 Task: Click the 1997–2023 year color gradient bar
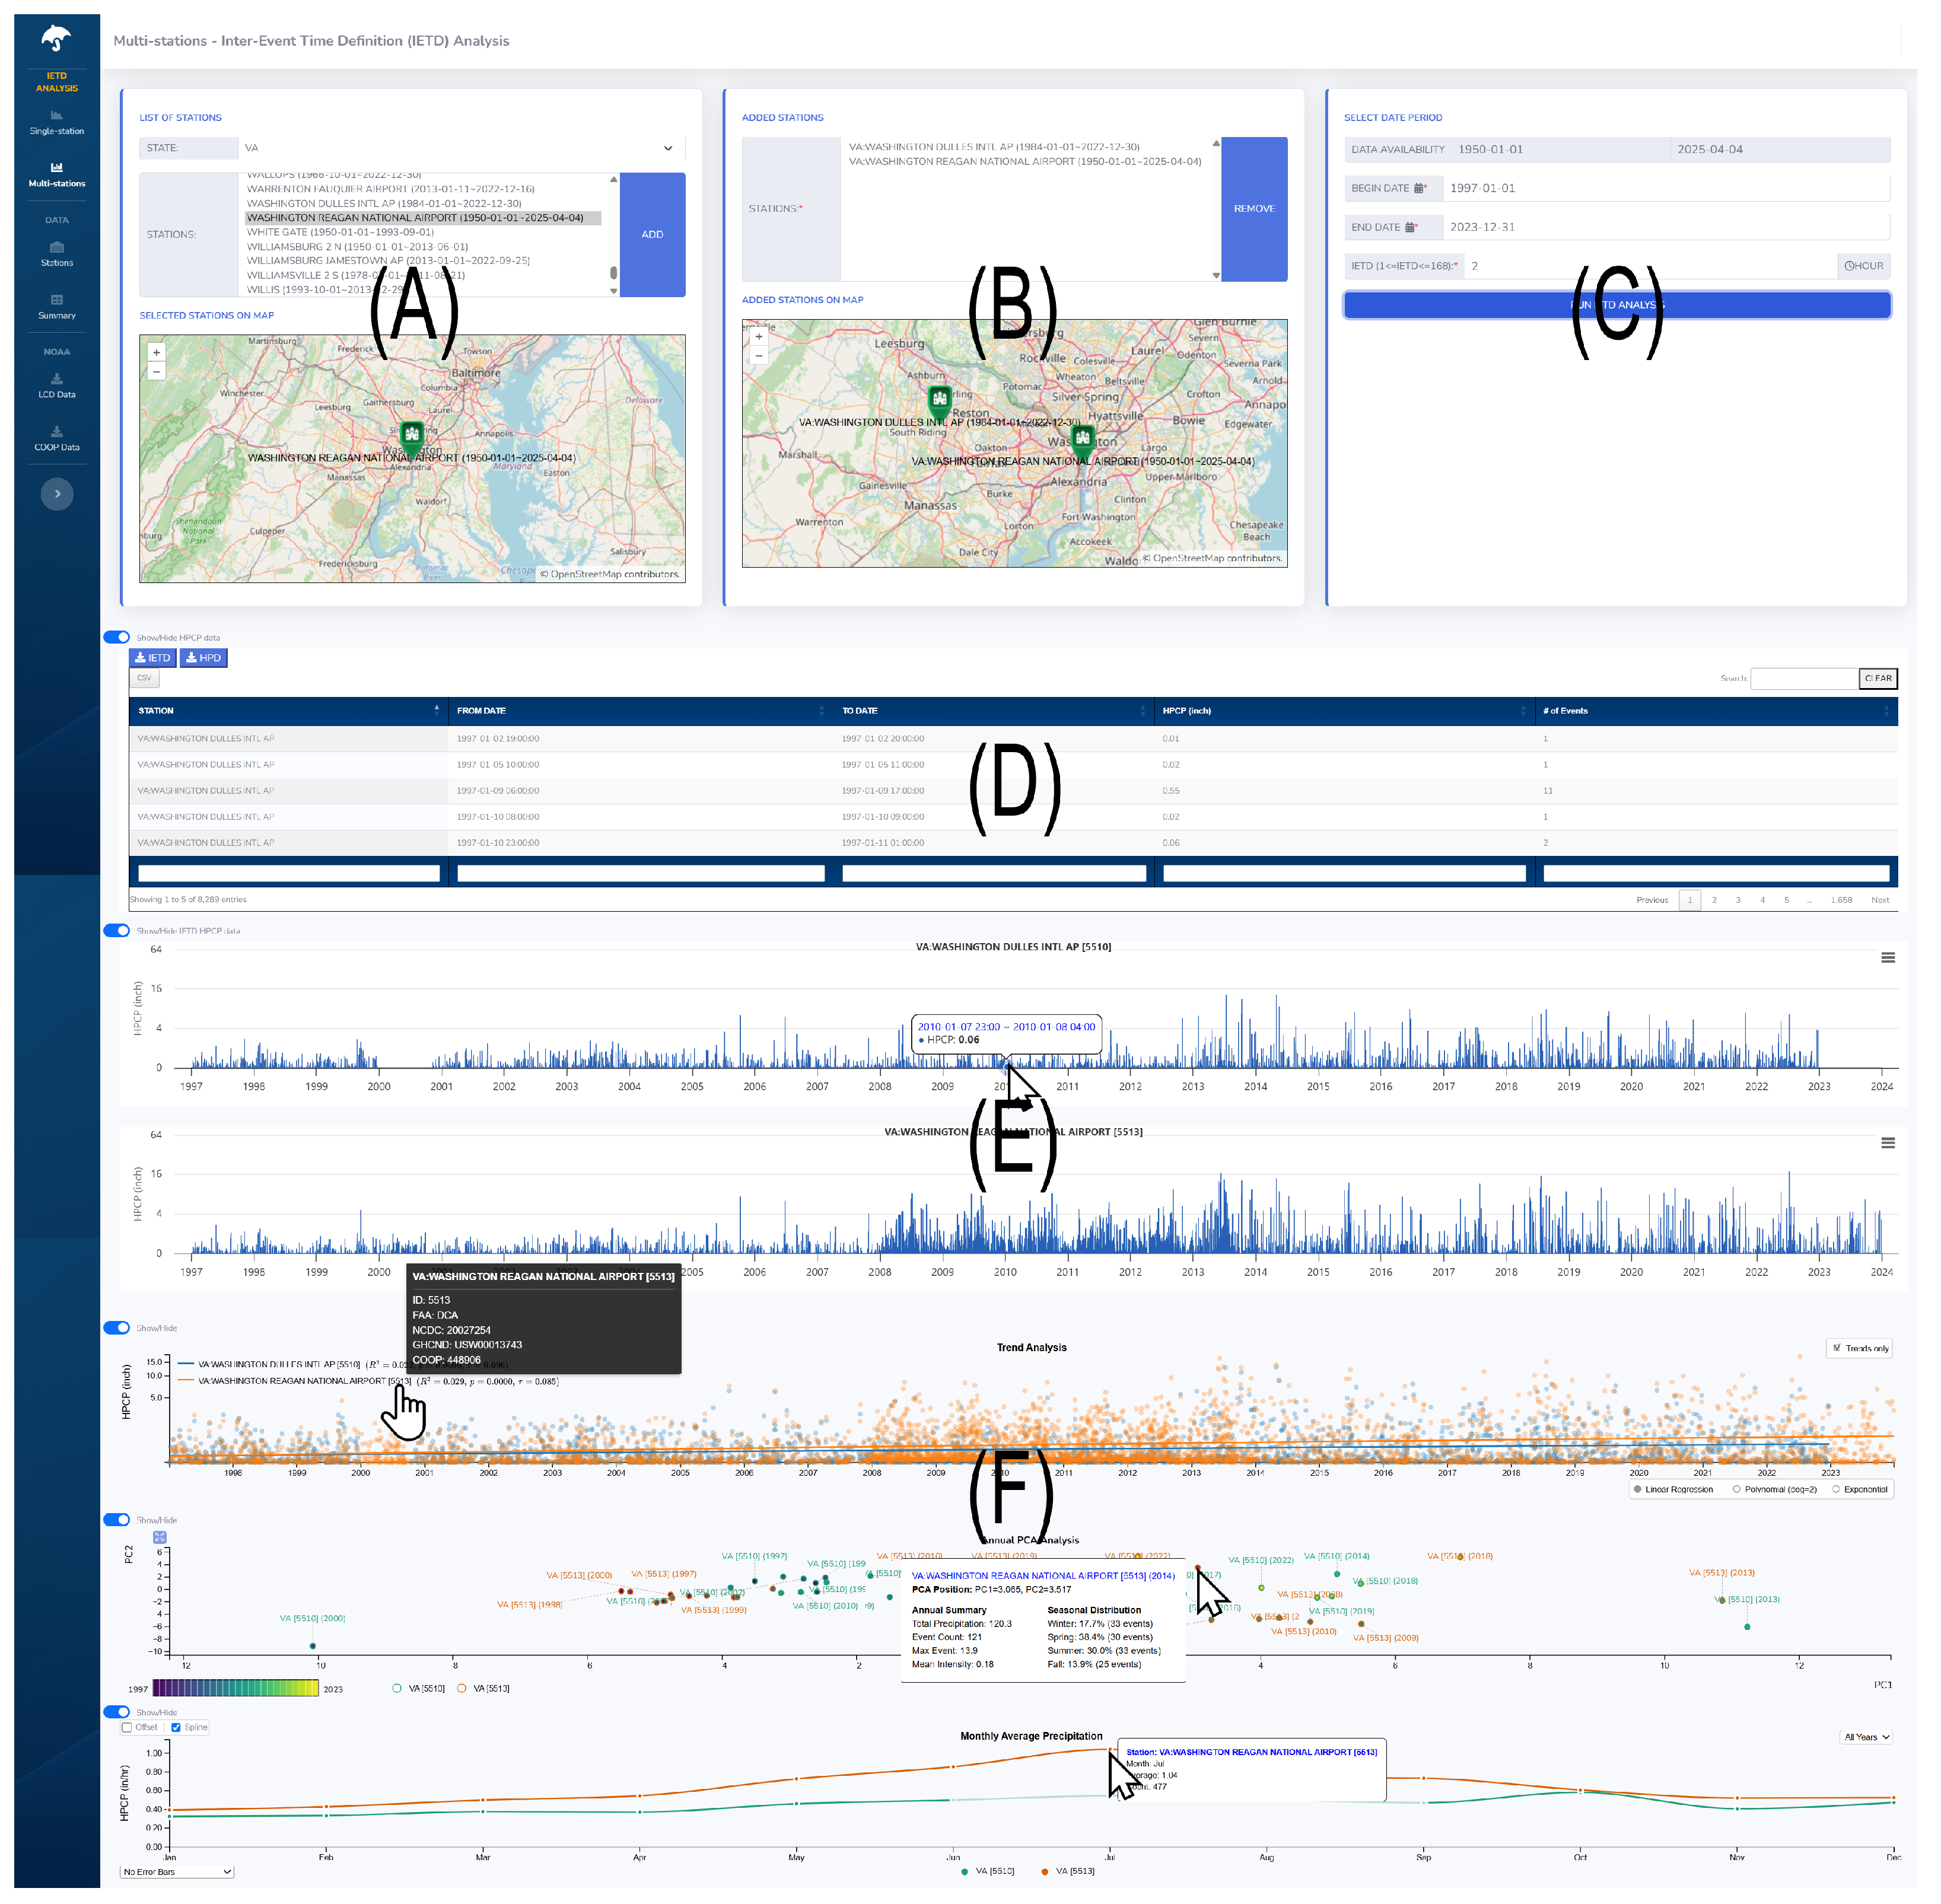click(x=236, y=1688)
